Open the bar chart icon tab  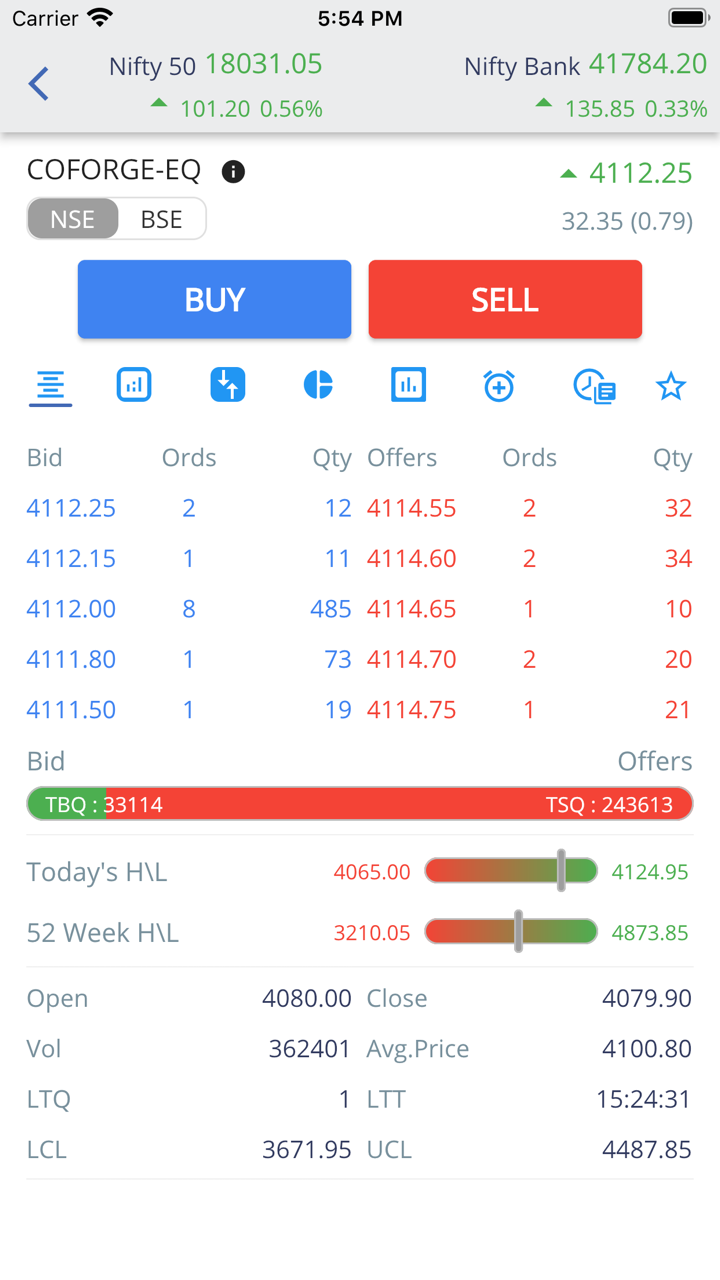pyautogui.click(x=134, y=385)
